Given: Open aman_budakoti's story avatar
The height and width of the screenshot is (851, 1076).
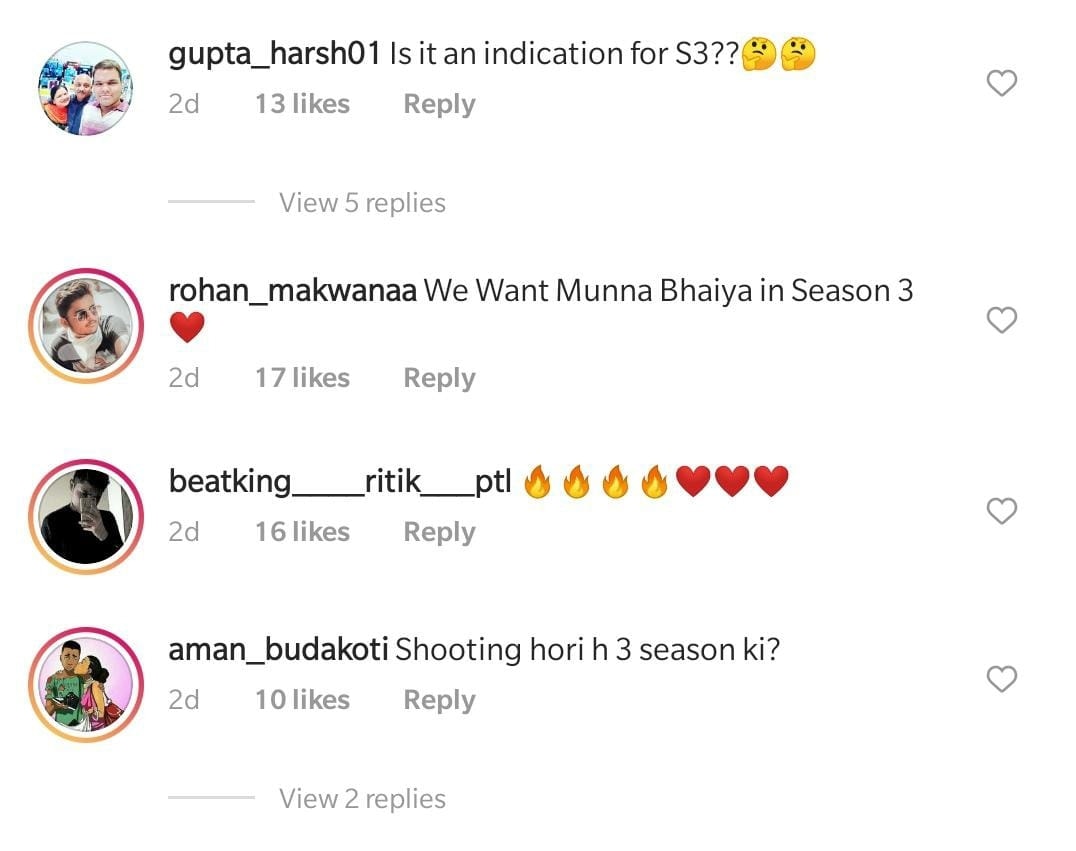Looking at the screenshot, I should click(86, 684).
